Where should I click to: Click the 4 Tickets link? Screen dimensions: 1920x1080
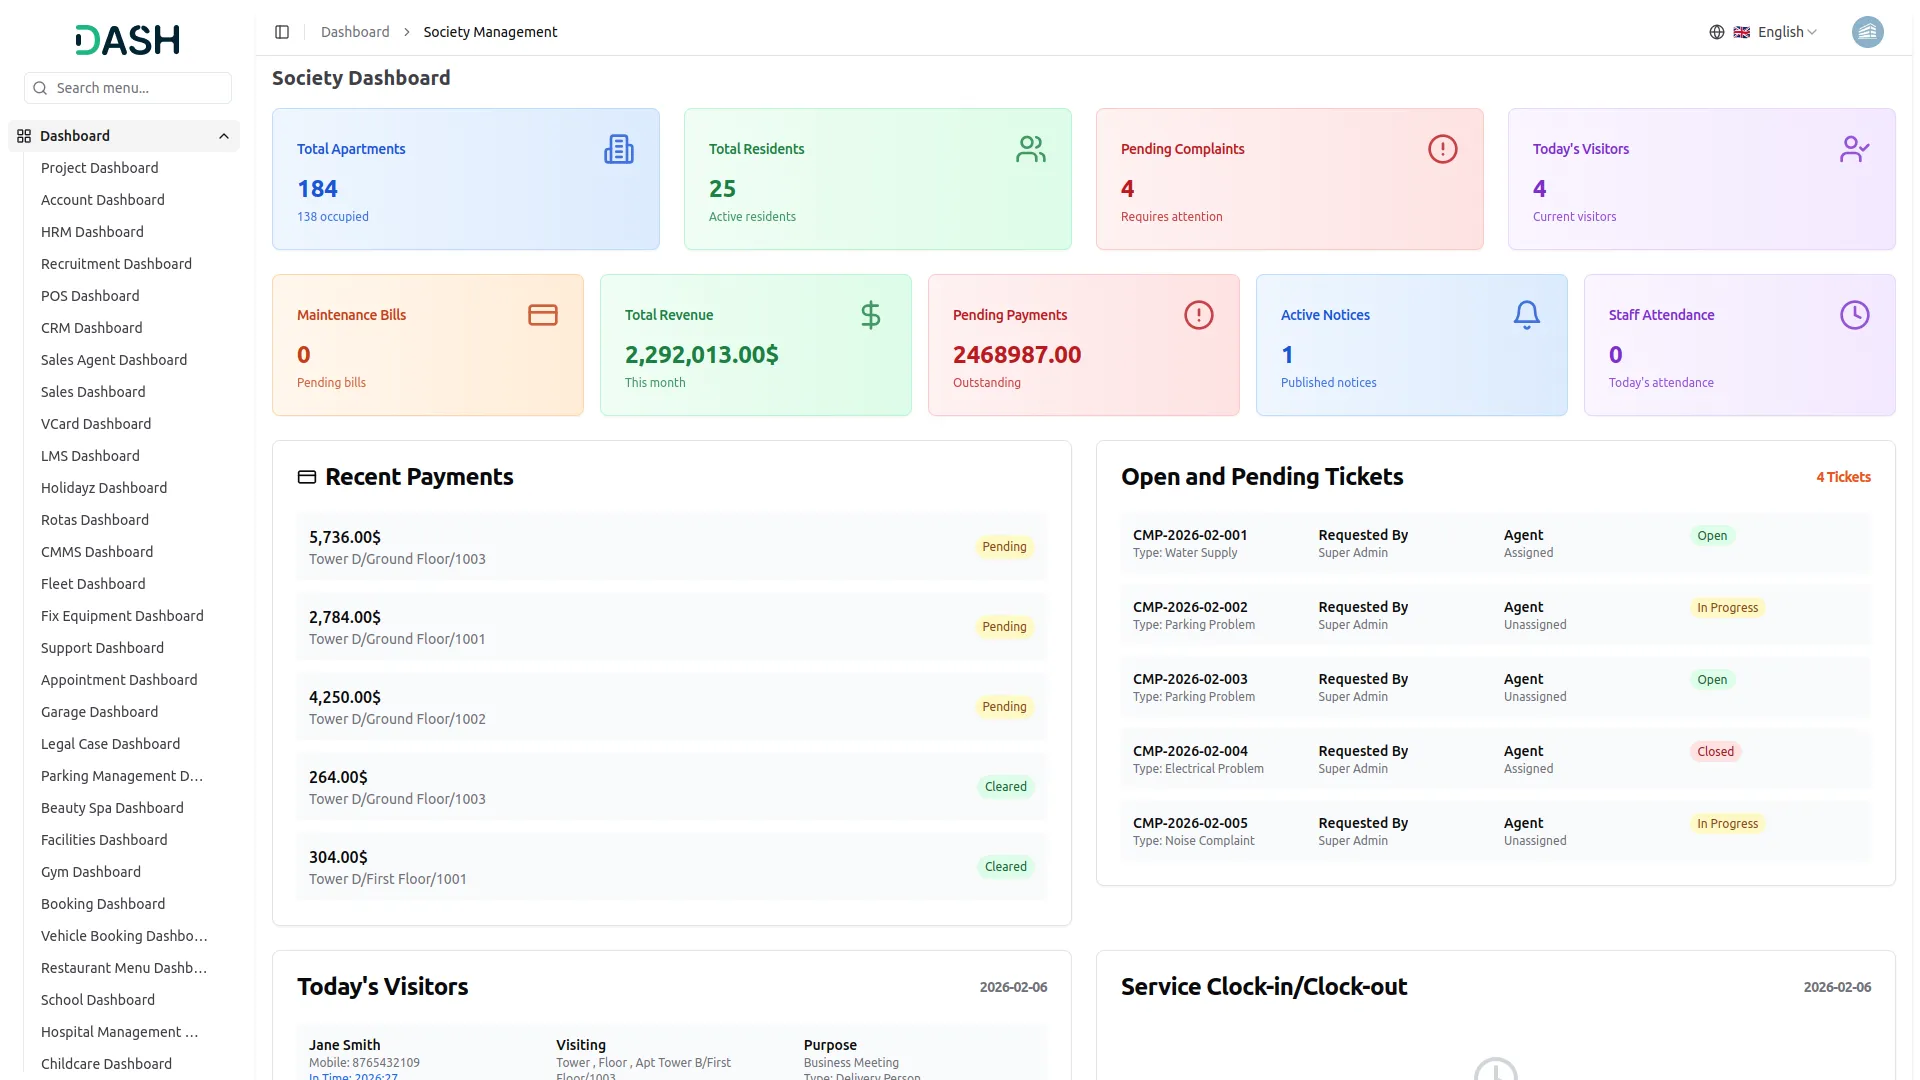(x=1843, y=477)
